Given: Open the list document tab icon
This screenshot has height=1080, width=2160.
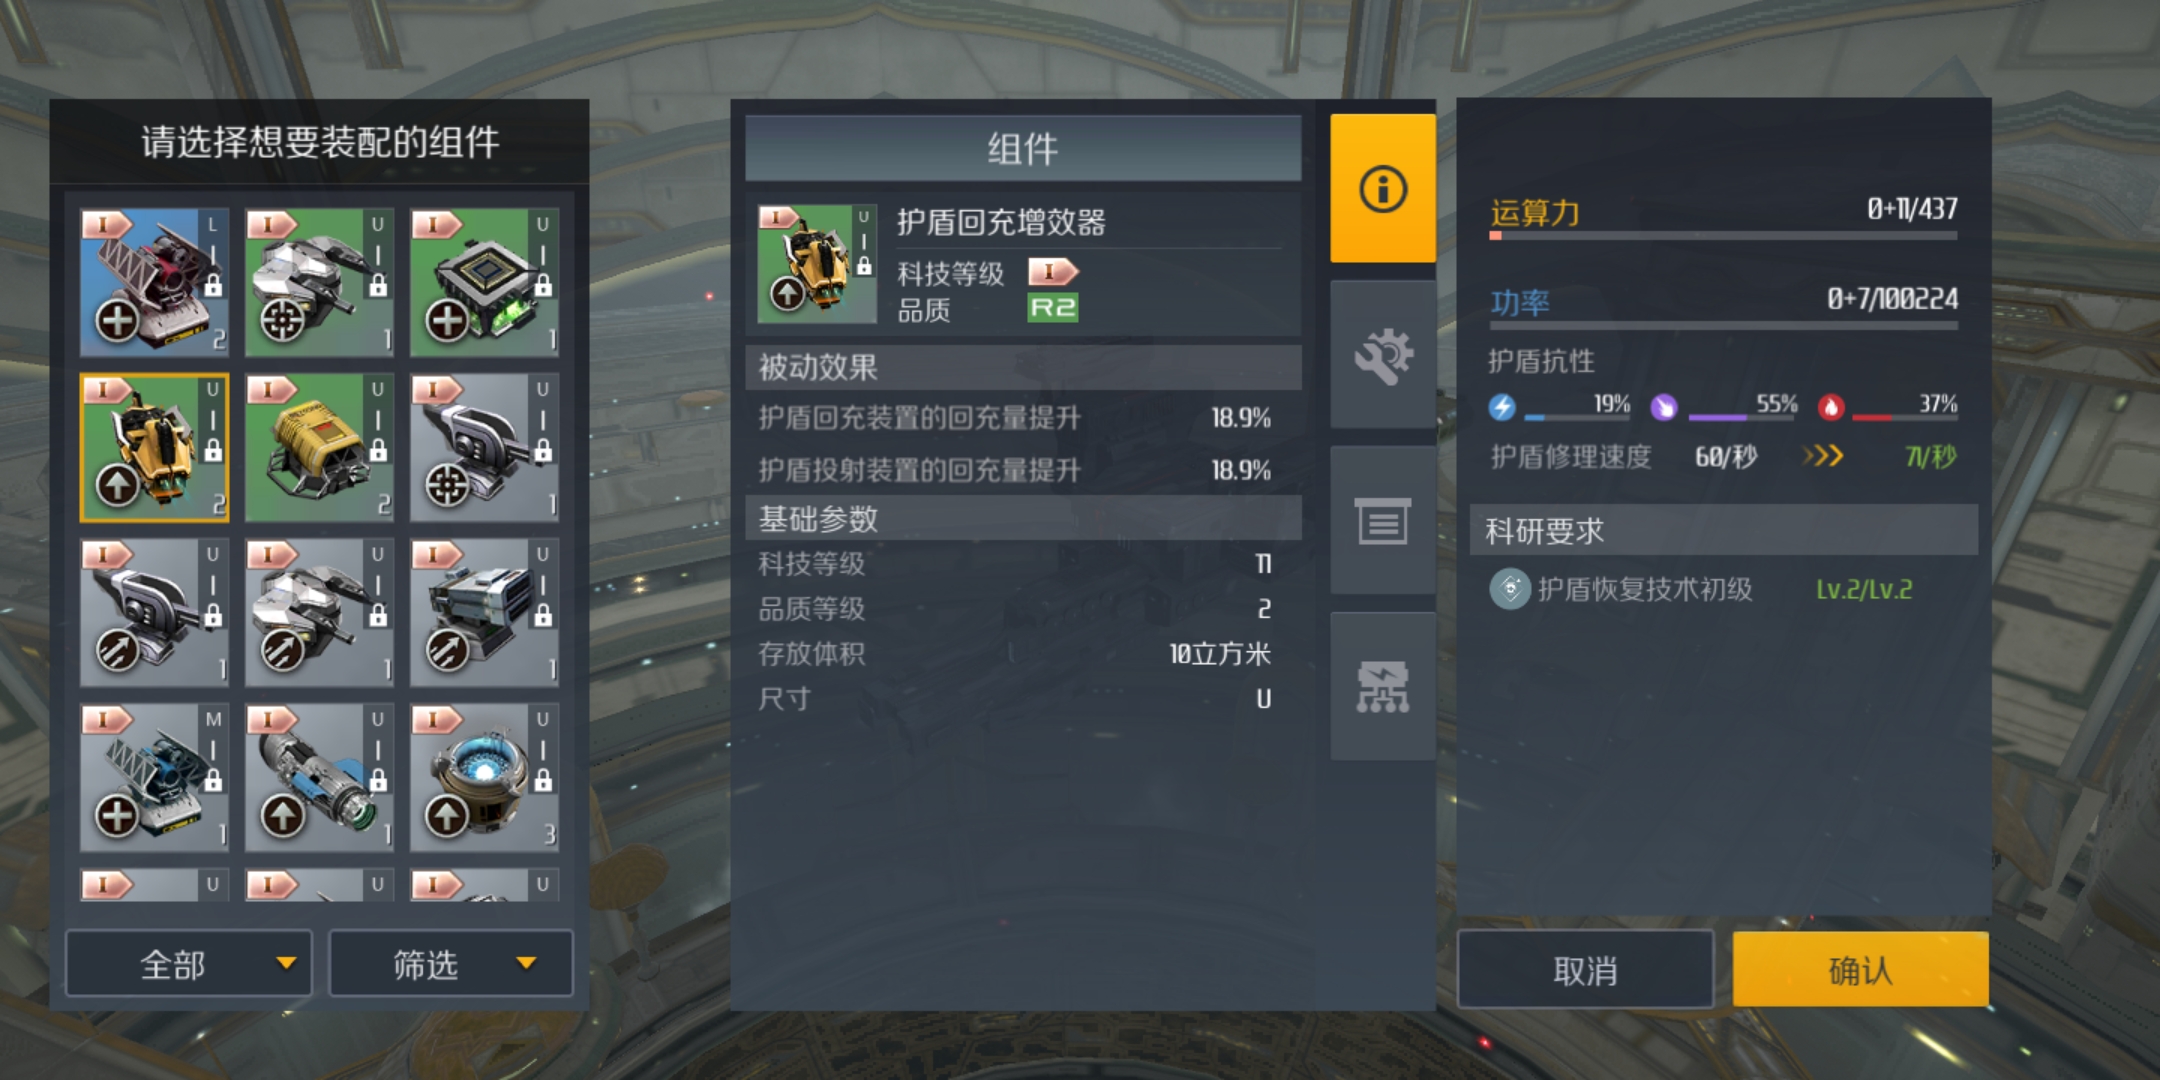Looking at the screenshot, I should (x=1382, y=521).
